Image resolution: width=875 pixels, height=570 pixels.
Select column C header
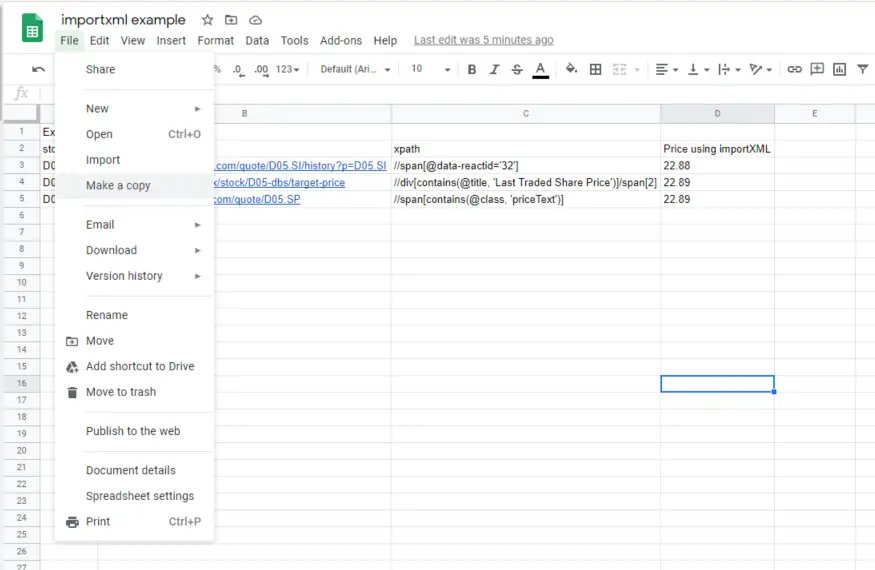526,113
